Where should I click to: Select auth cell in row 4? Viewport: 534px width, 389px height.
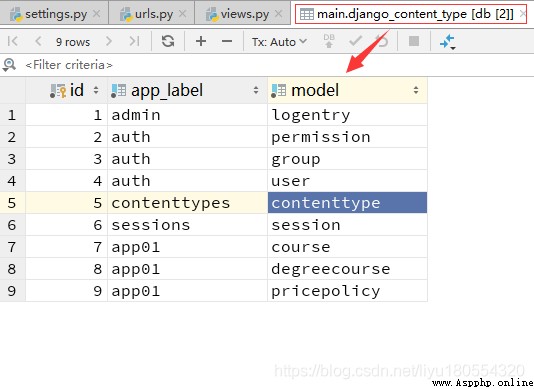click(x=188, y=181)
